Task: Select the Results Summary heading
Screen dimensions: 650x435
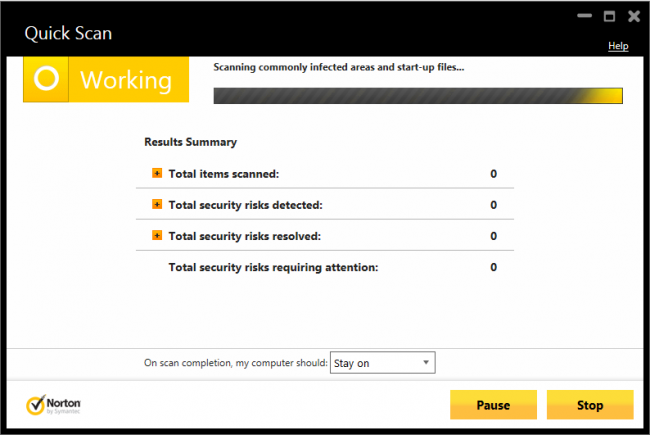Action: [x=190, y=142]
